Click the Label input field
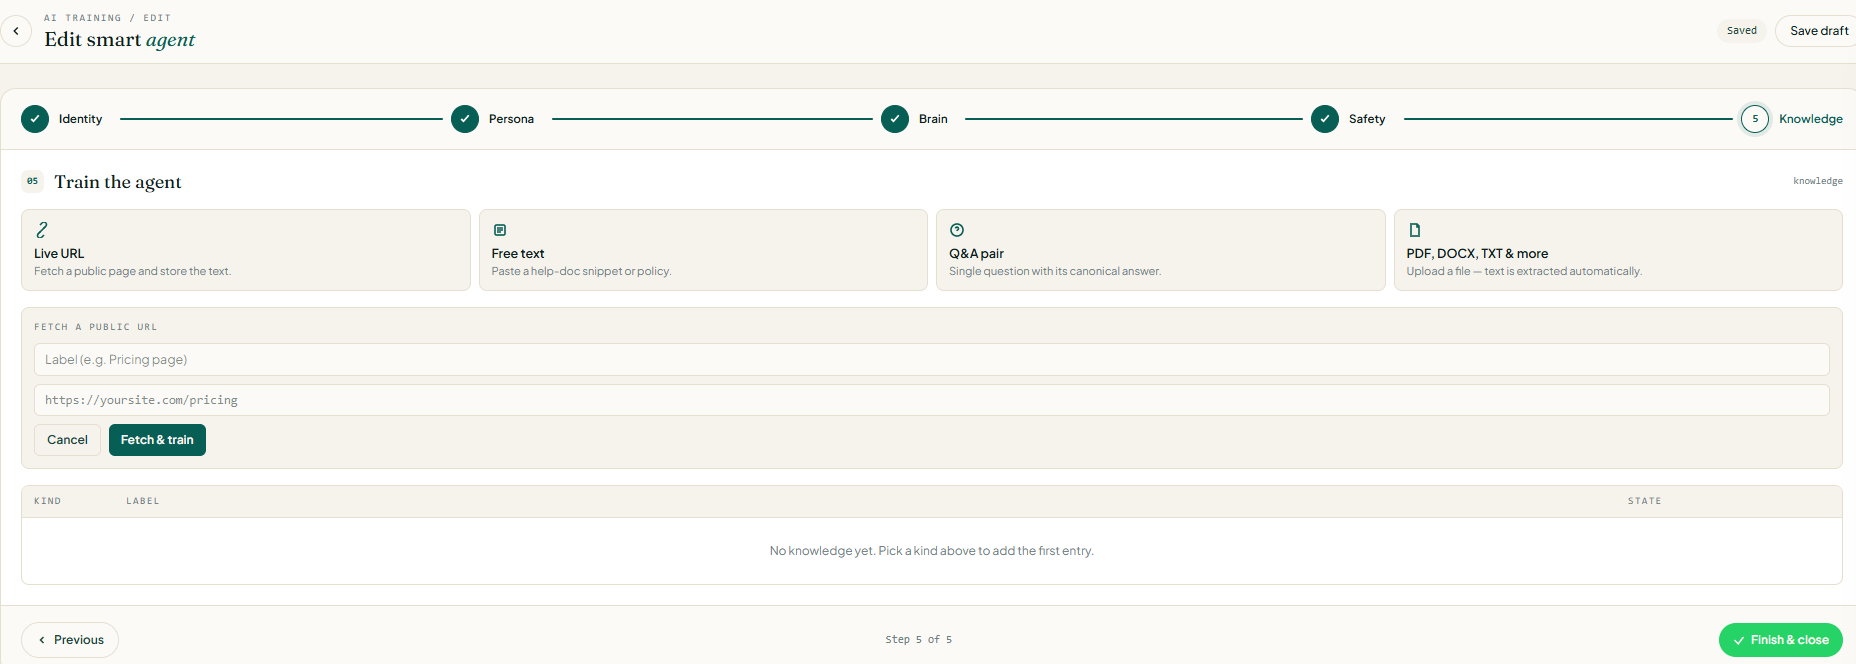 coord(932,360)
